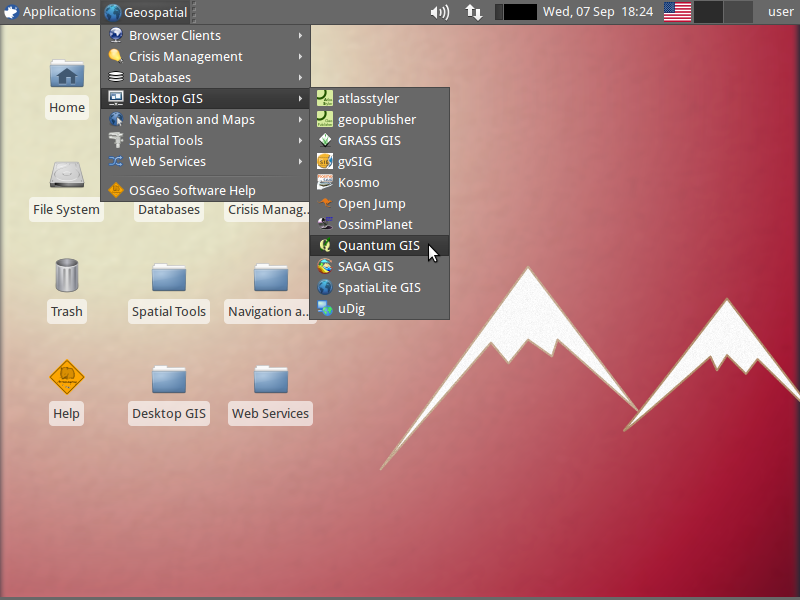Select the Home desktop icon

click(67, 74)
